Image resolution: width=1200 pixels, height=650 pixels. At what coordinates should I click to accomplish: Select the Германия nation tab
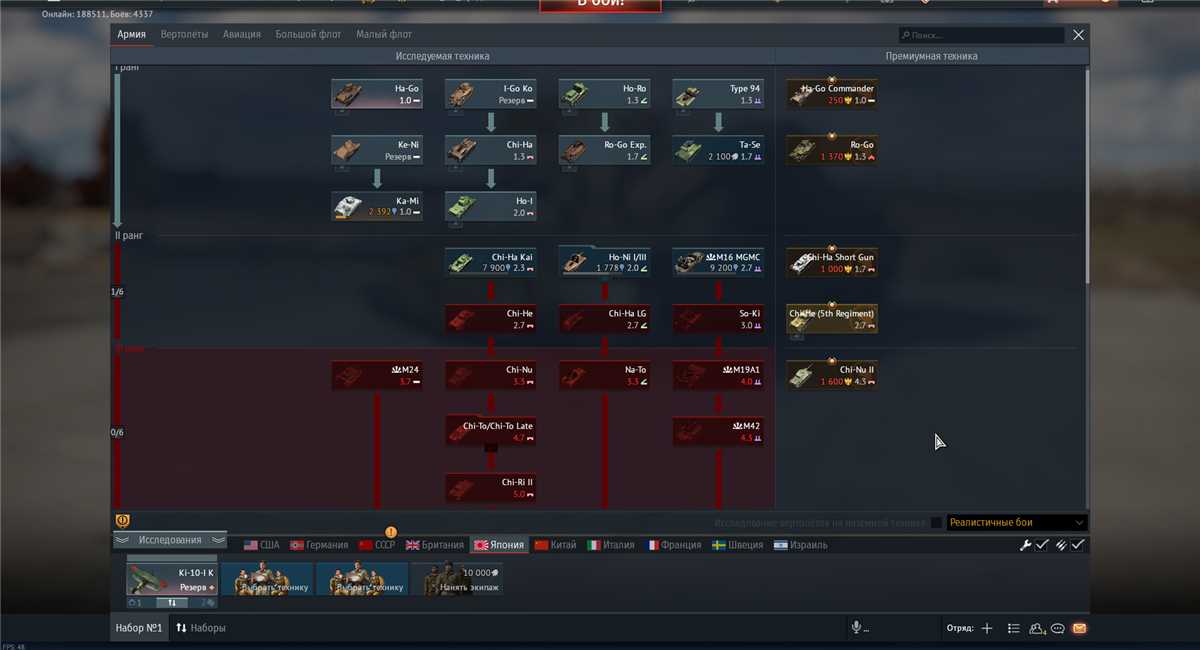click(319, 545)
